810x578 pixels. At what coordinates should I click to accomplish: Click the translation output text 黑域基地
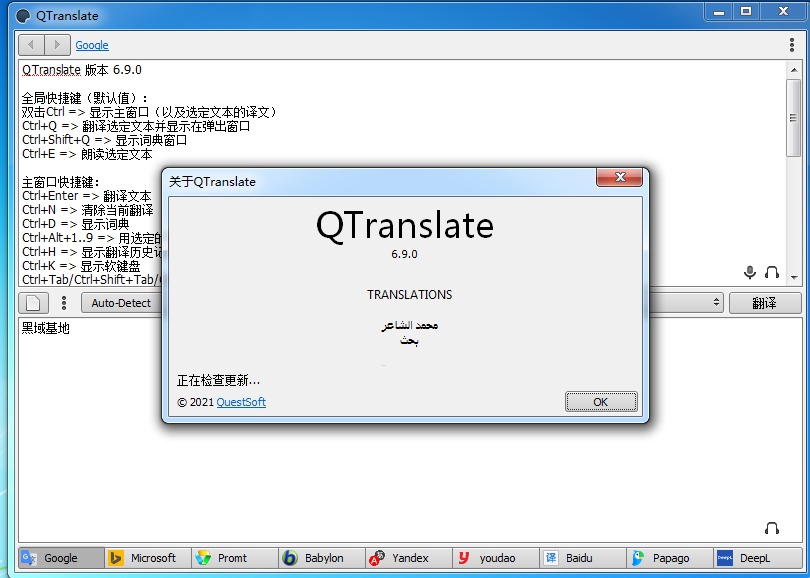click(45, 328)
